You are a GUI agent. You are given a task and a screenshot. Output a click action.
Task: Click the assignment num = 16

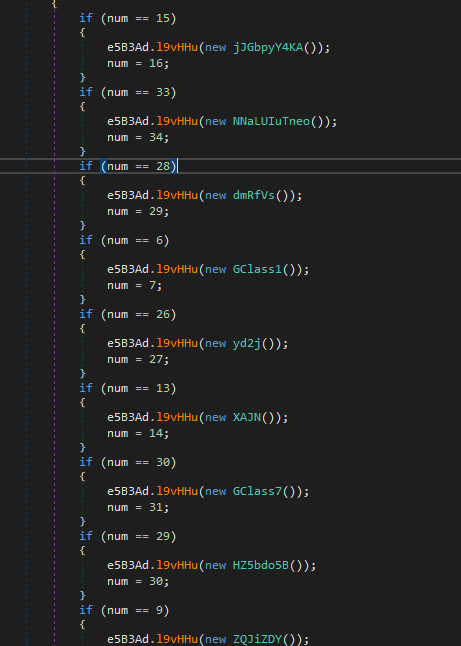coord(138,63)
